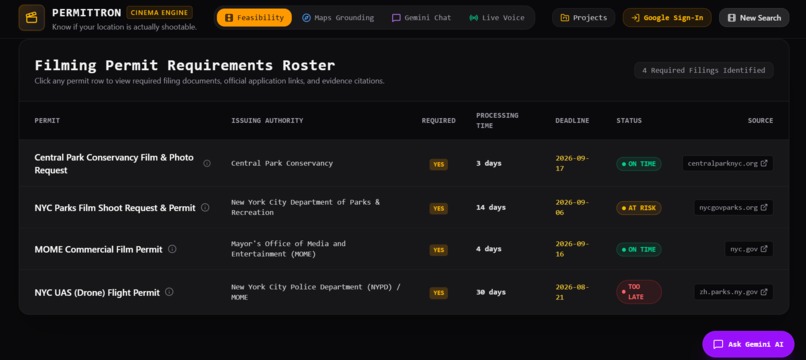Click the PERMIT column header
806x360 pixels.
(x=47, y=120)
